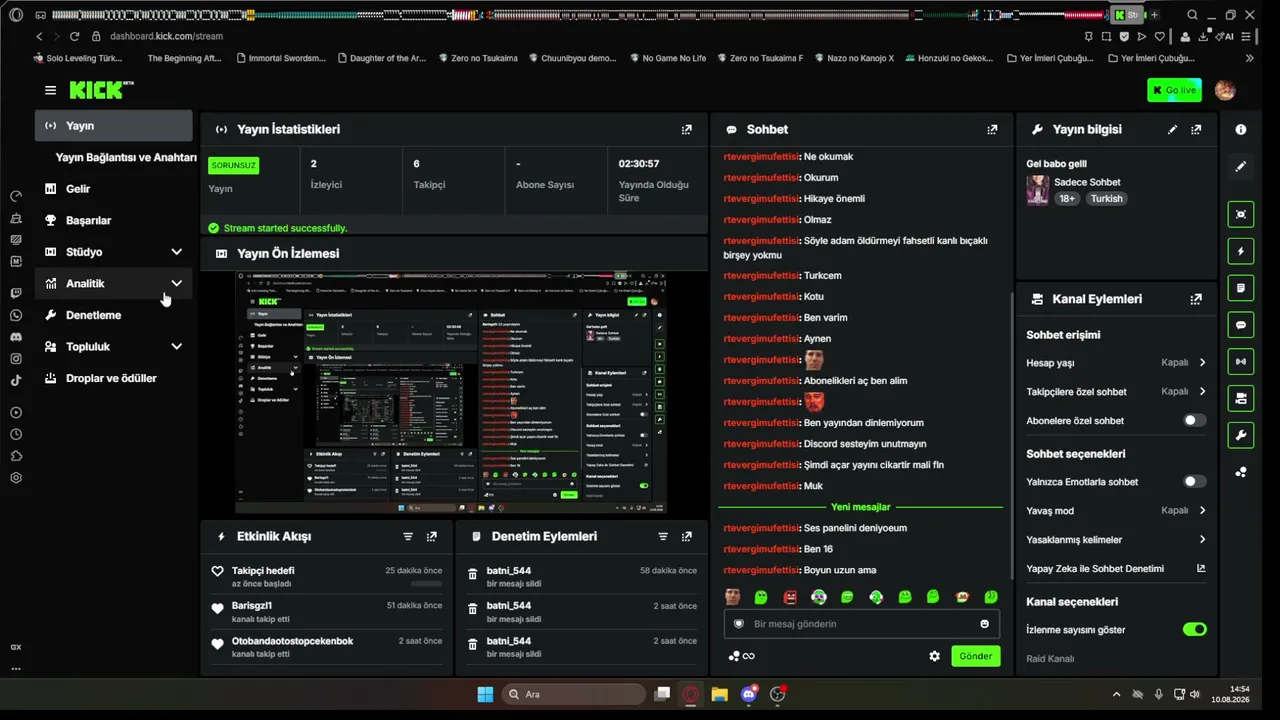Open the emoji picker in the message box
Image resolution: width=1280 pixels, height=720 pixels.
pyautogui.click(x=984, y=624)
